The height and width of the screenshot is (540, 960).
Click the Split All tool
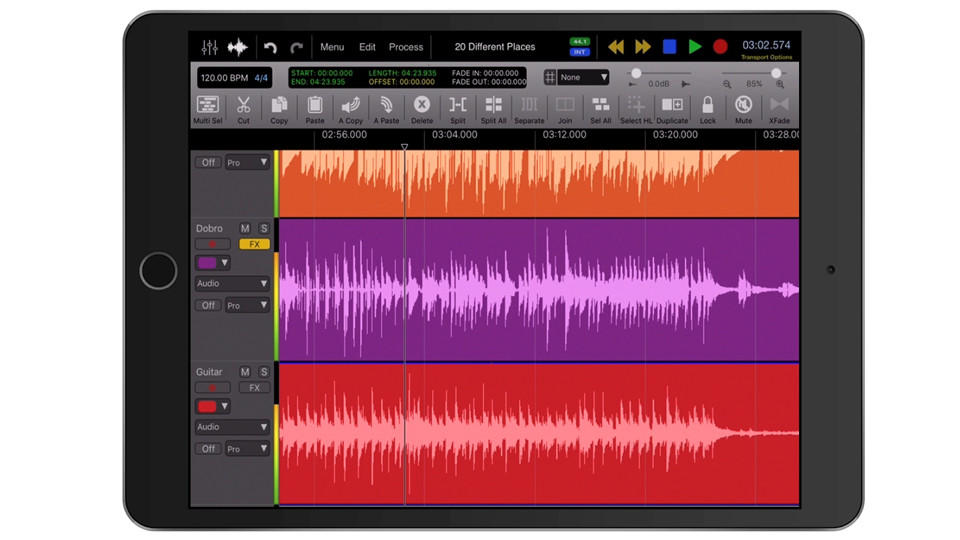pos(493,110)
